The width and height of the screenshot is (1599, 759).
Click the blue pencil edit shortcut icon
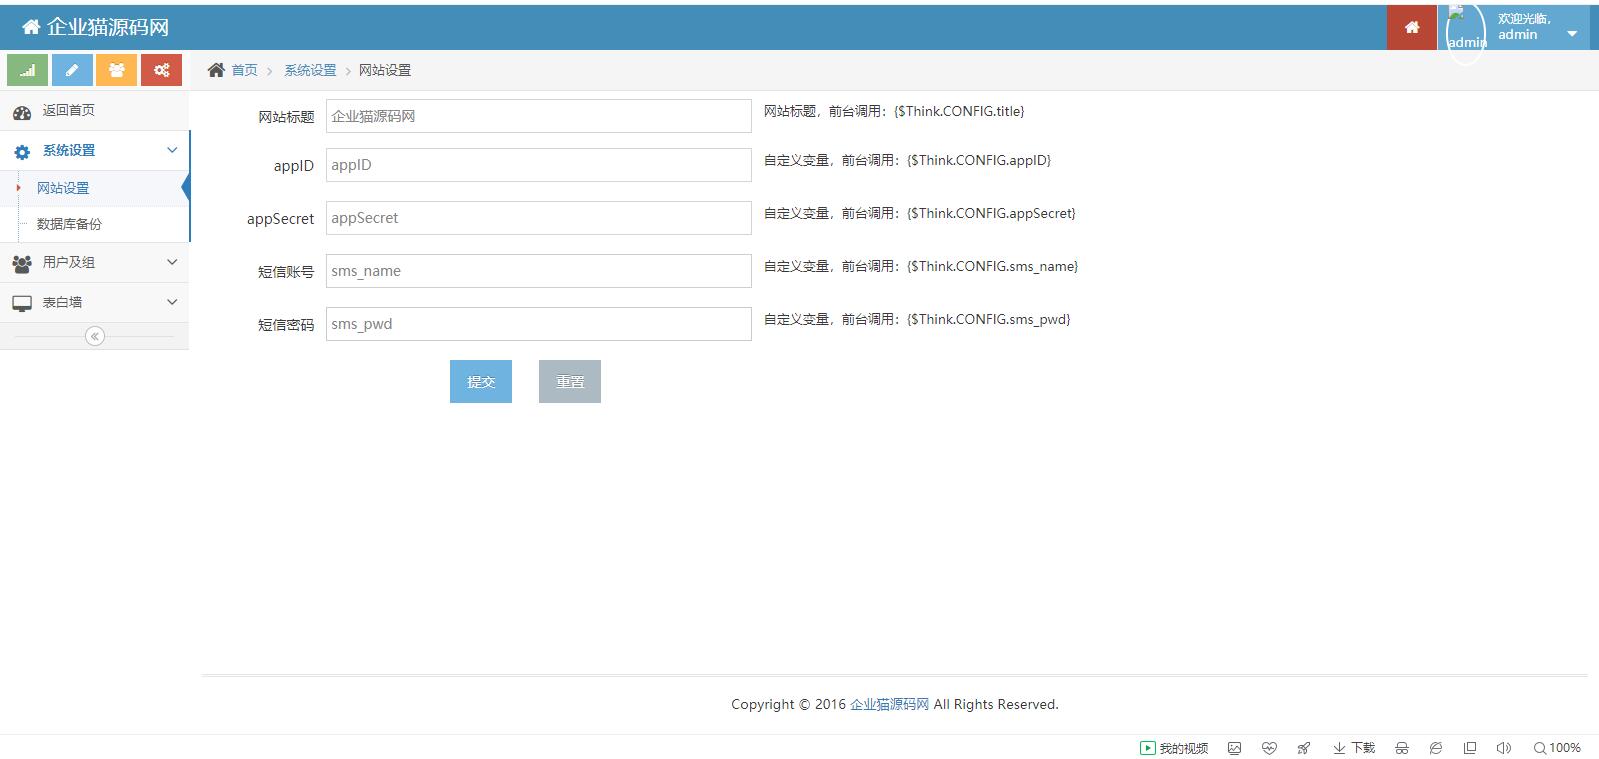click(x=72, y=70)
